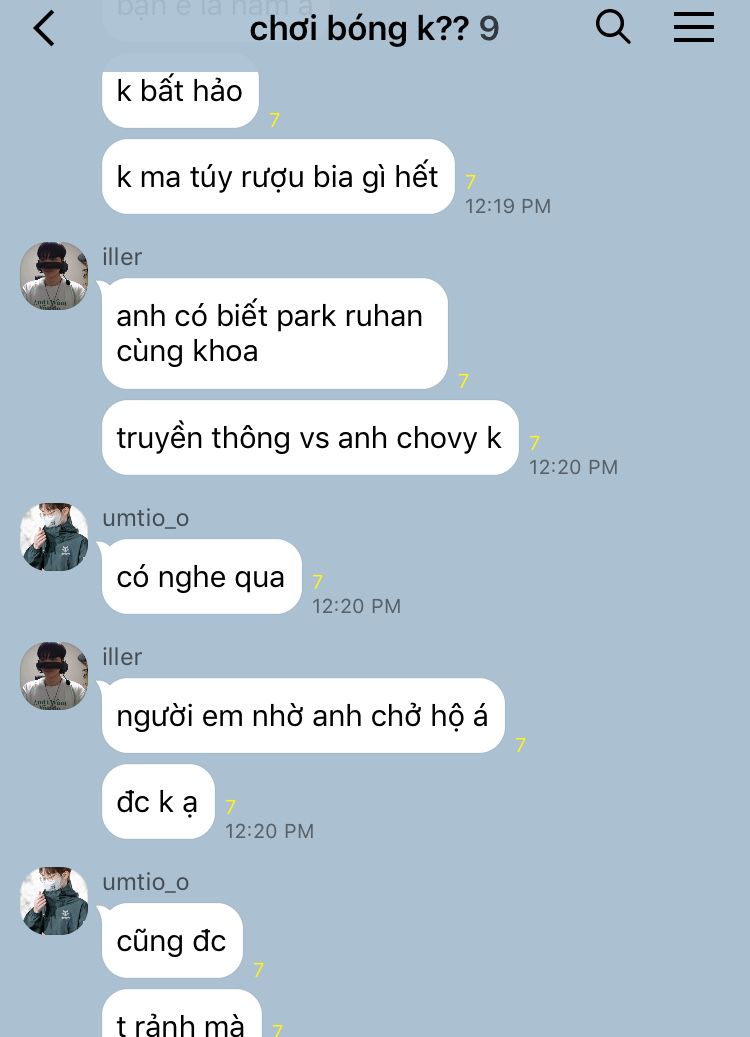Open the chat search magnifier icon
The height and width of the screenshot is (1037, 750).
pyautogui.click(x=613, y=28)
